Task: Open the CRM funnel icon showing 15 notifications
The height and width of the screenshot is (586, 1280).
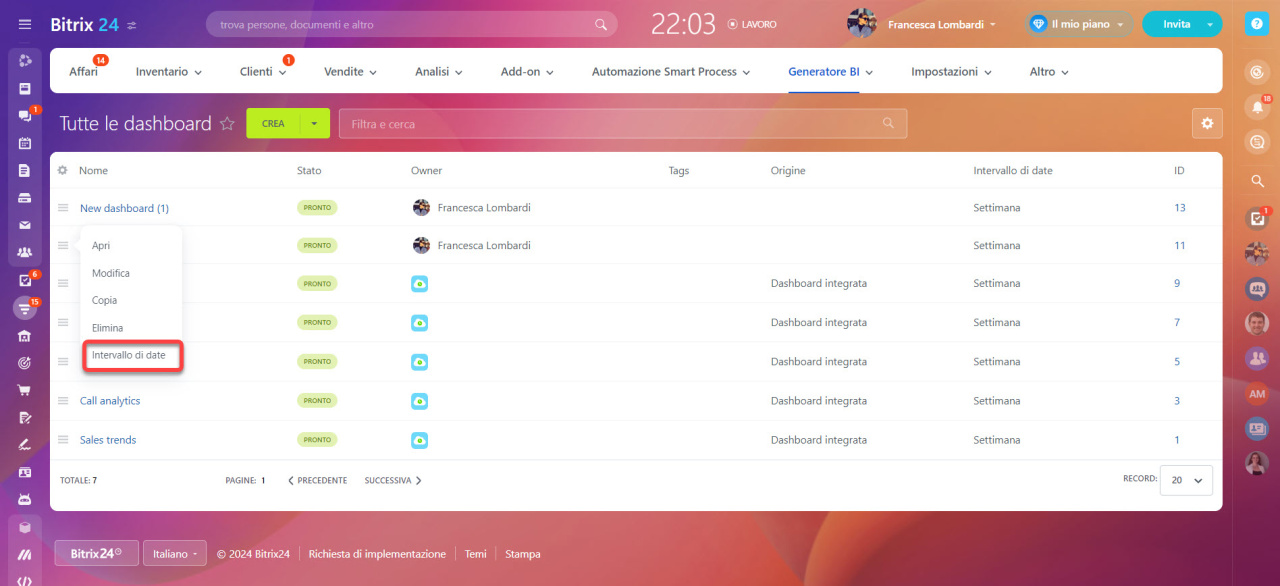Action: click(x=25, y=307)
